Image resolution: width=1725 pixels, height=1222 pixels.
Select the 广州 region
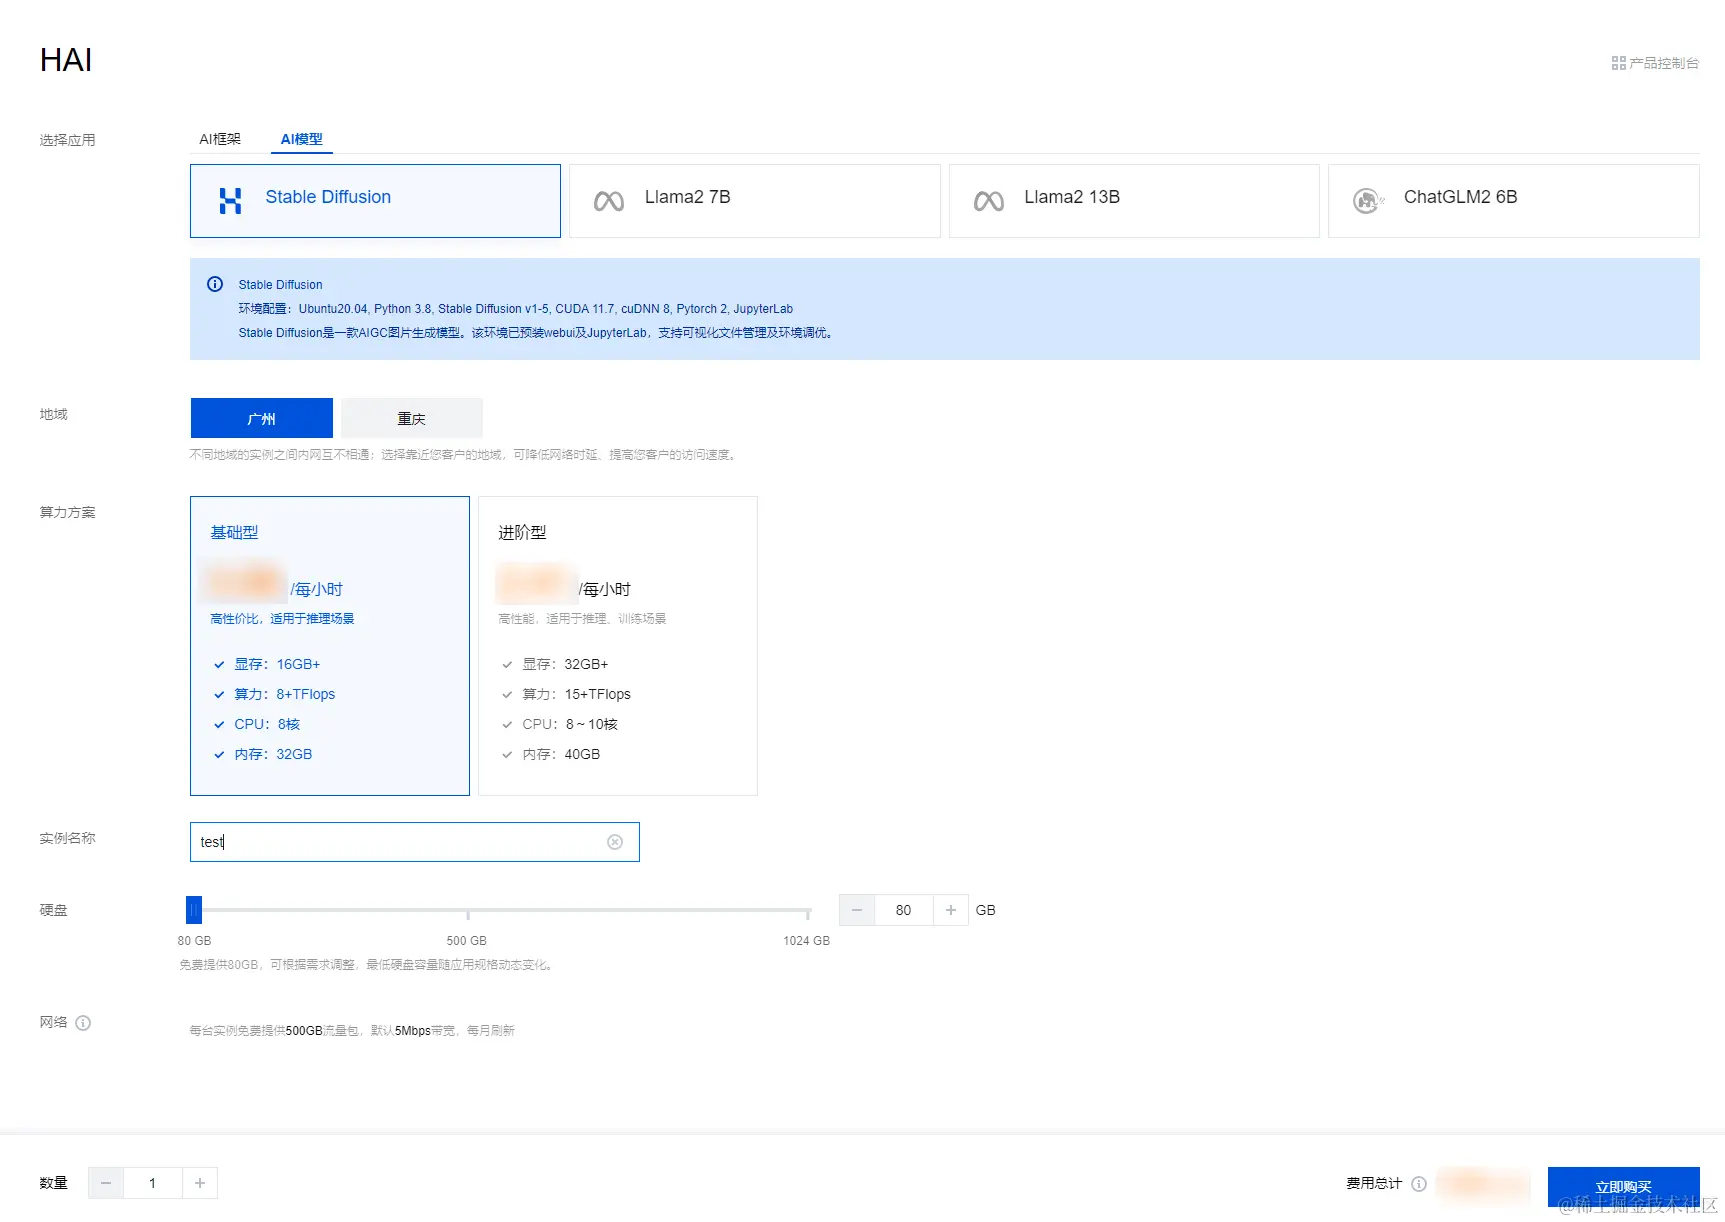pos(262,418)
